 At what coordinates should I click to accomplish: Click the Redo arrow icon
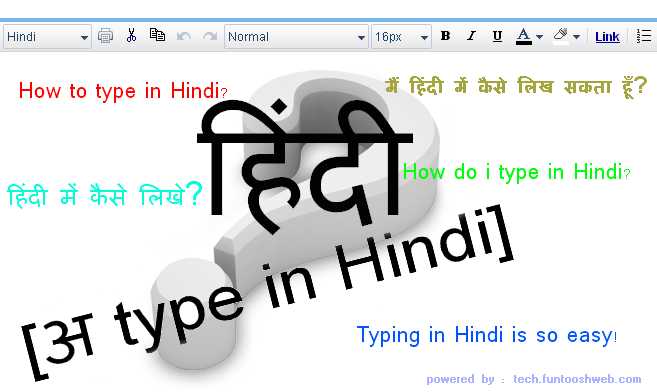pos(210,36)
